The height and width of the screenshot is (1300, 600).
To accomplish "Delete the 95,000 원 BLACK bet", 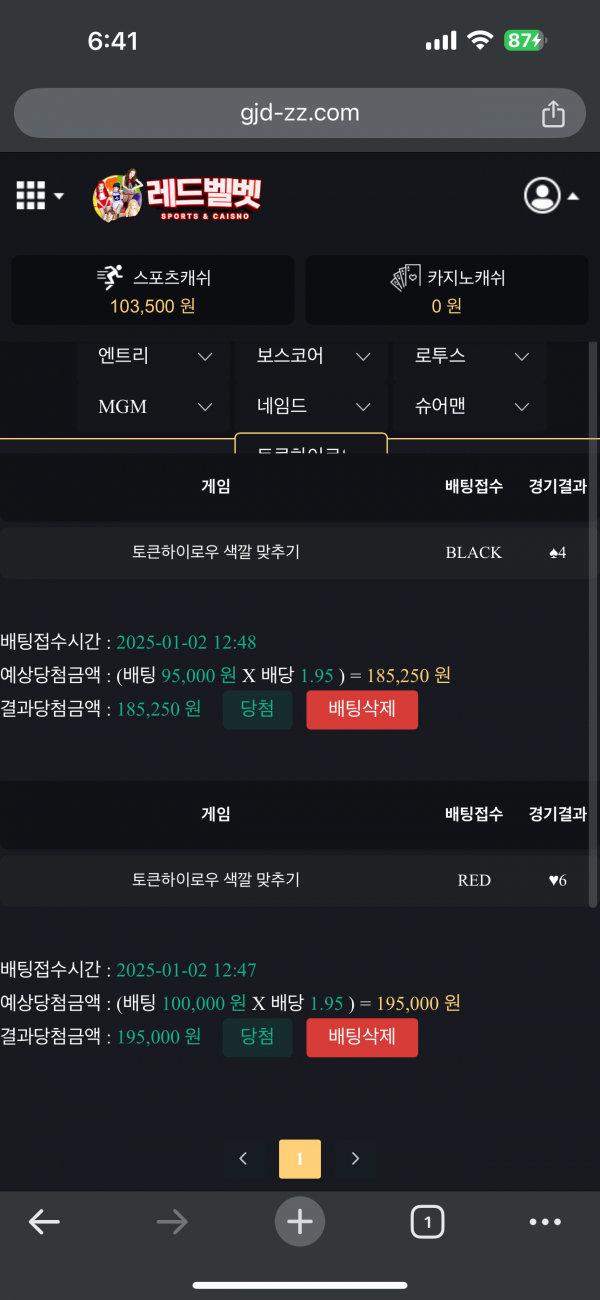I will click(361, 710).
